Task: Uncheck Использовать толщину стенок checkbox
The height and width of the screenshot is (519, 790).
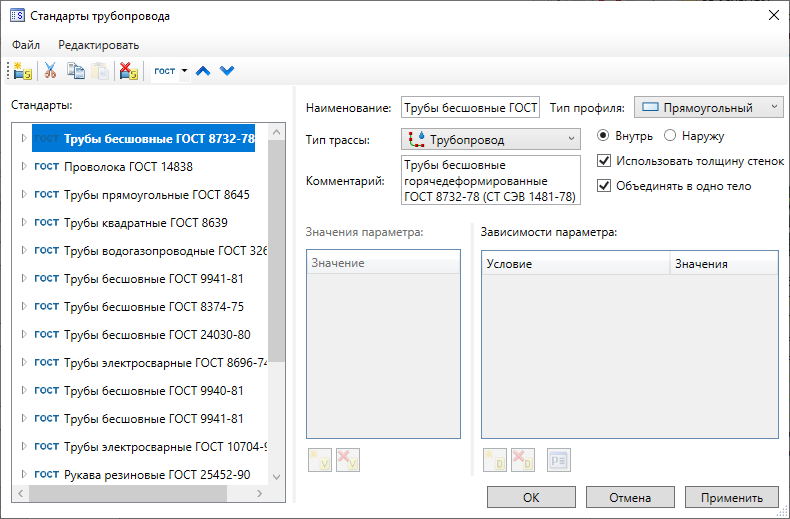Action: click(x=603, y=160)
